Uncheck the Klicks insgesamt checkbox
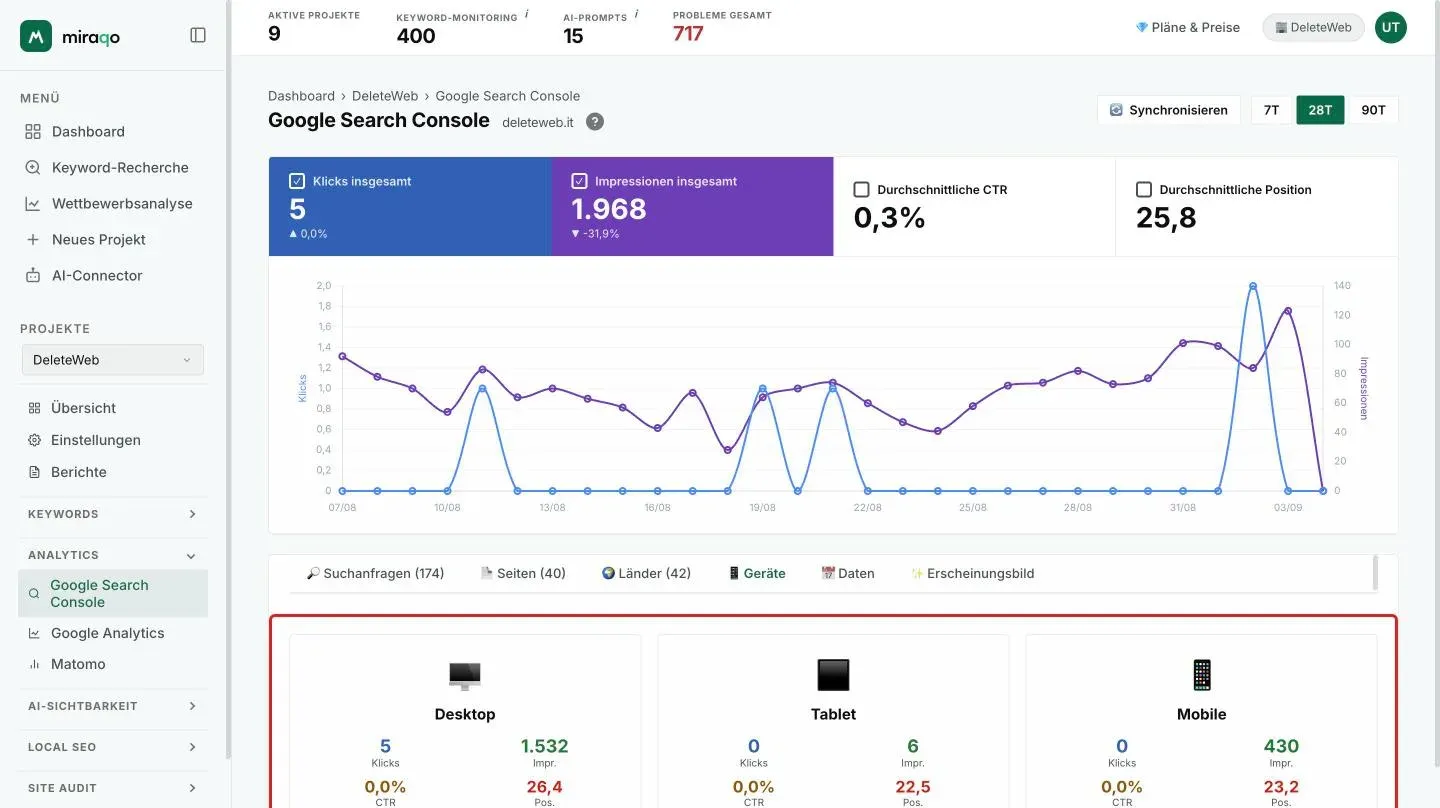 pos(297,181)
